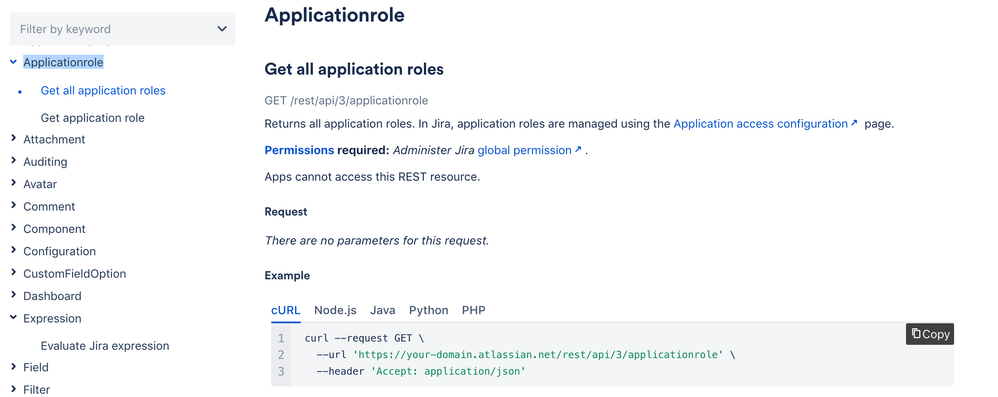Select Avatar in the sidebar

40,184
